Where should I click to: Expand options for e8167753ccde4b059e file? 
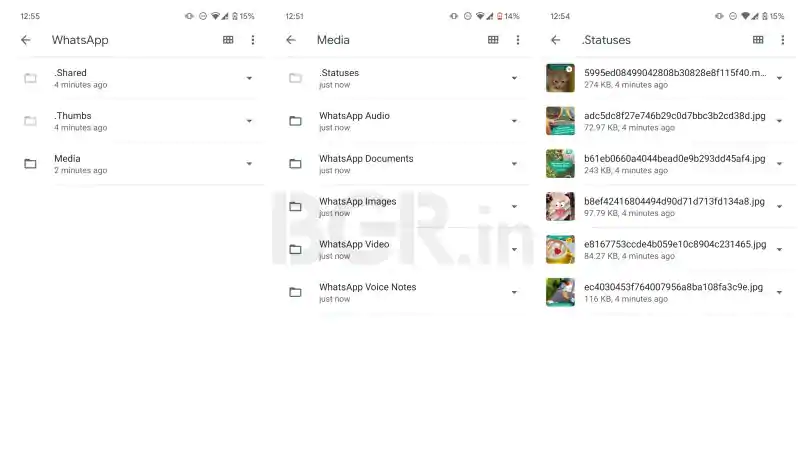pyautogui.click(x=779, y=250)
